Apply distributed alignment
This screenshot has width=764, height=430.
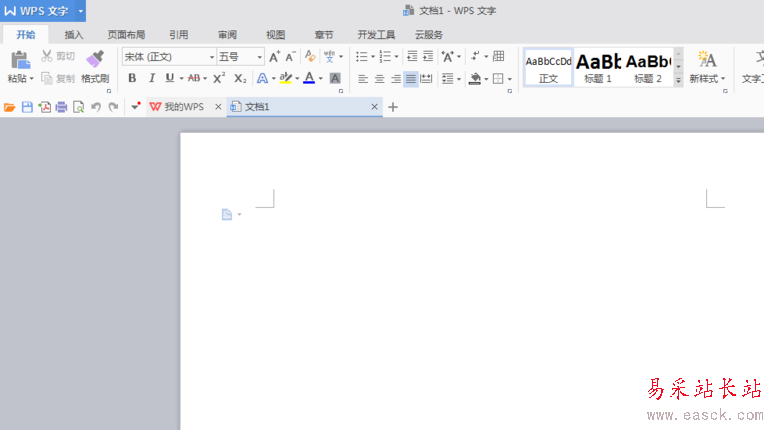426,78
